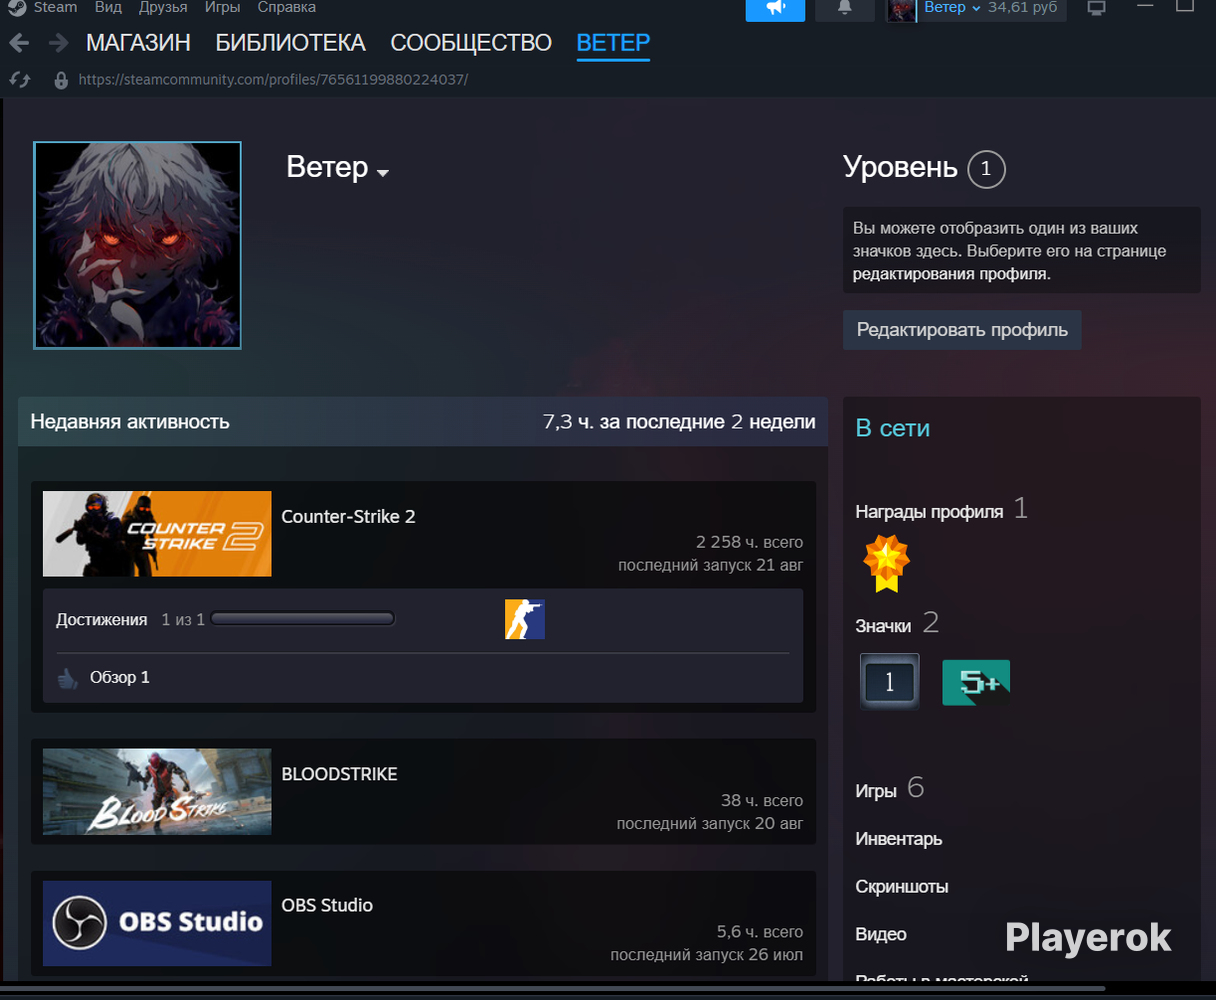The image size is (1216, 1000).
Task: Open the Инвентарь link
Action: pyautogui.click(x=899, y=839)
